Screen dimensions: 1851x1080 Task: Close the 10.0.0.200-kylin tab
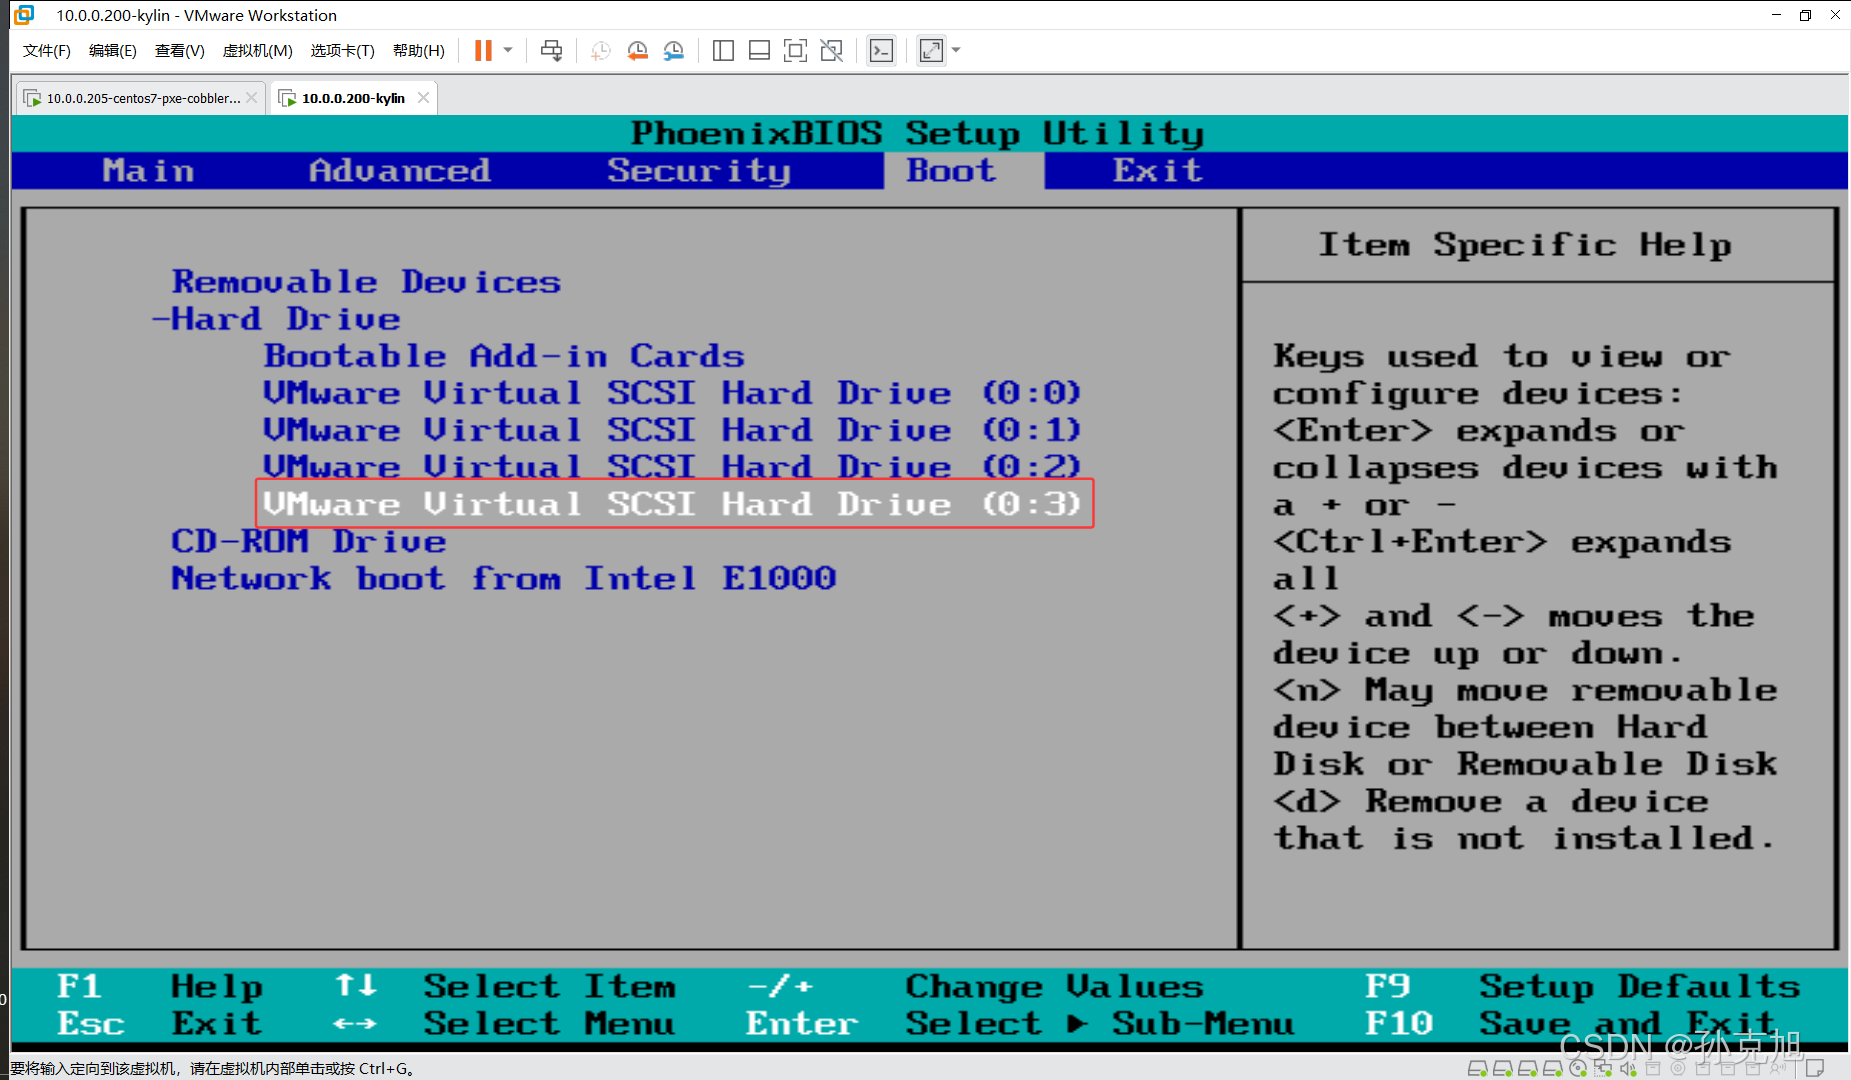pos(423,98)
